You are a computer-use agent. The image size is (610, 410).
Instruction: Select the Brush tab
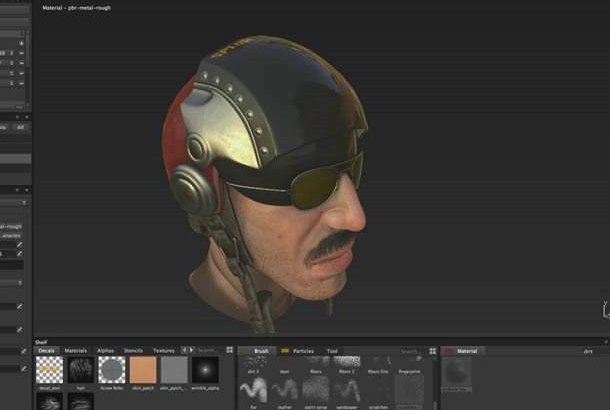point(261,351)
